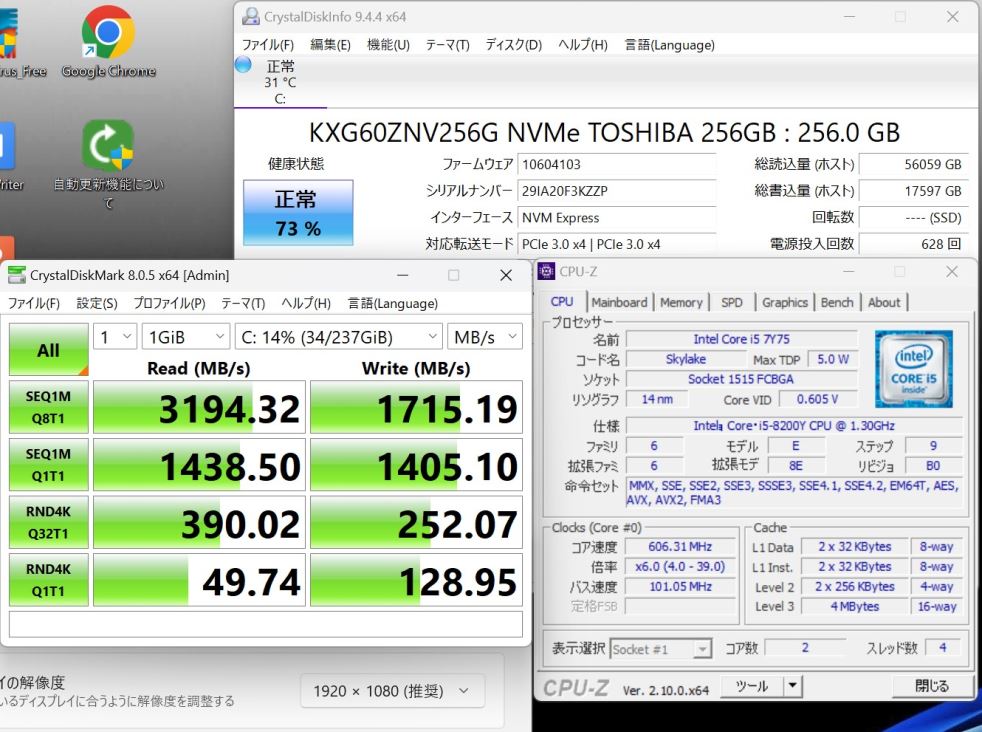Viewport: 982px width, 732px height.
Task: Click the Intel Core i5 logo
Action: (912, 367)
